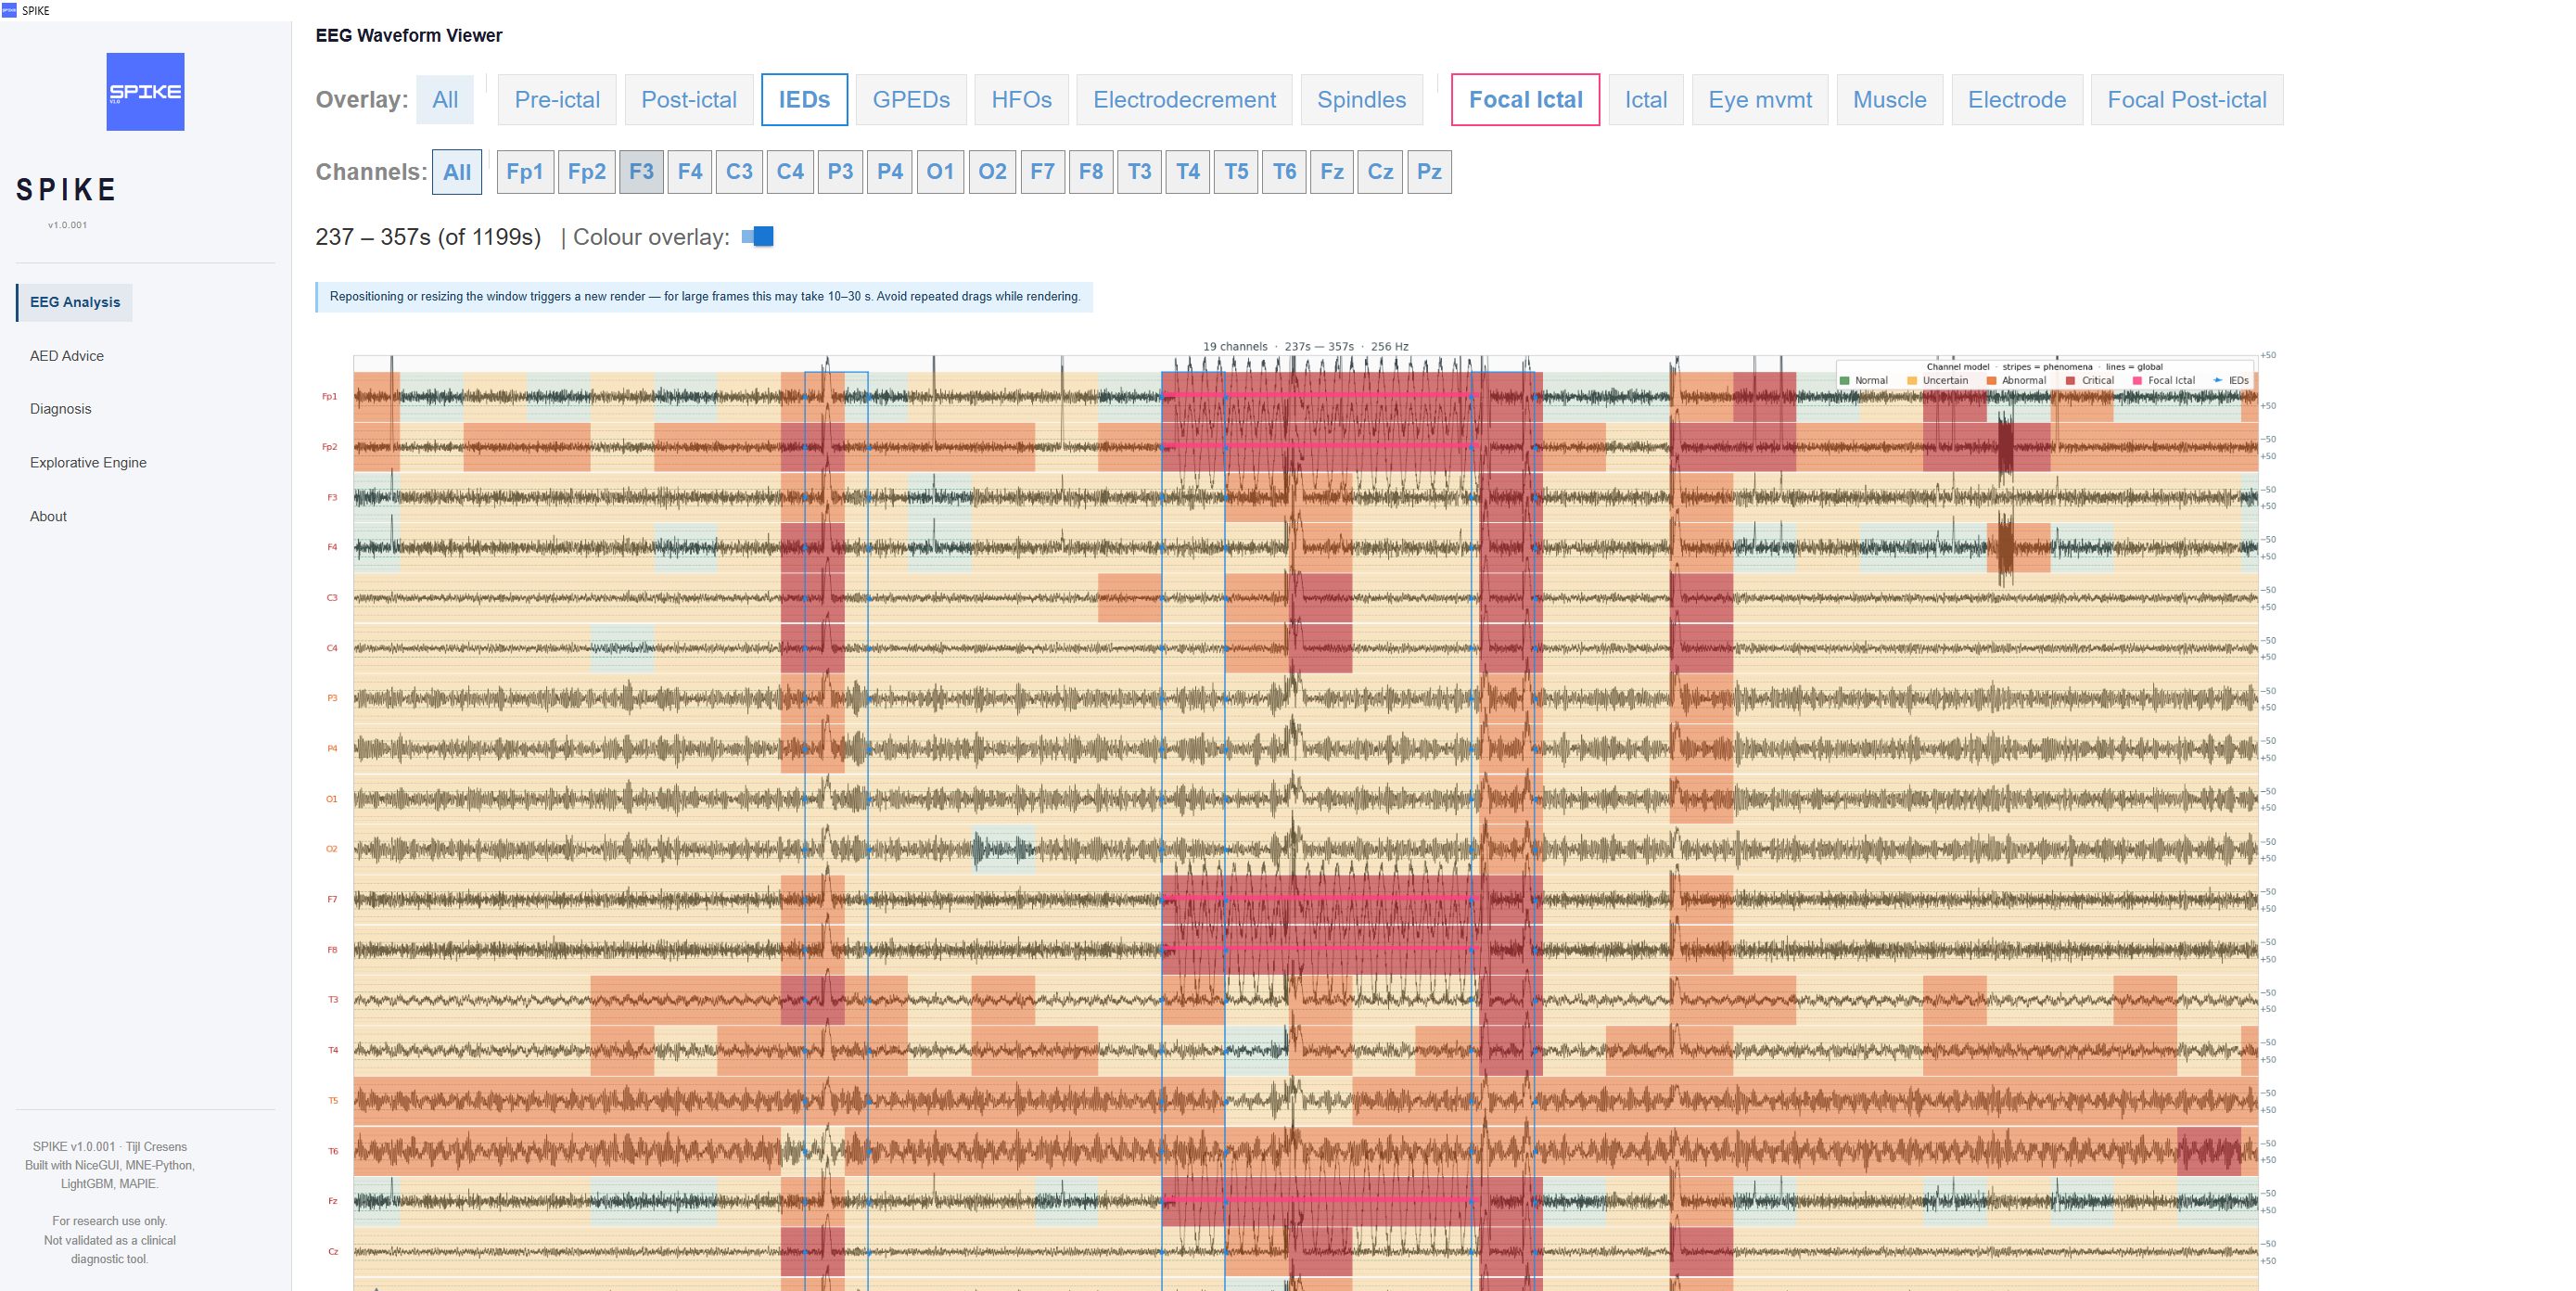The image size is (2576, 1291).
Task: Select channel F8
Action: (x=1091, y=172)
